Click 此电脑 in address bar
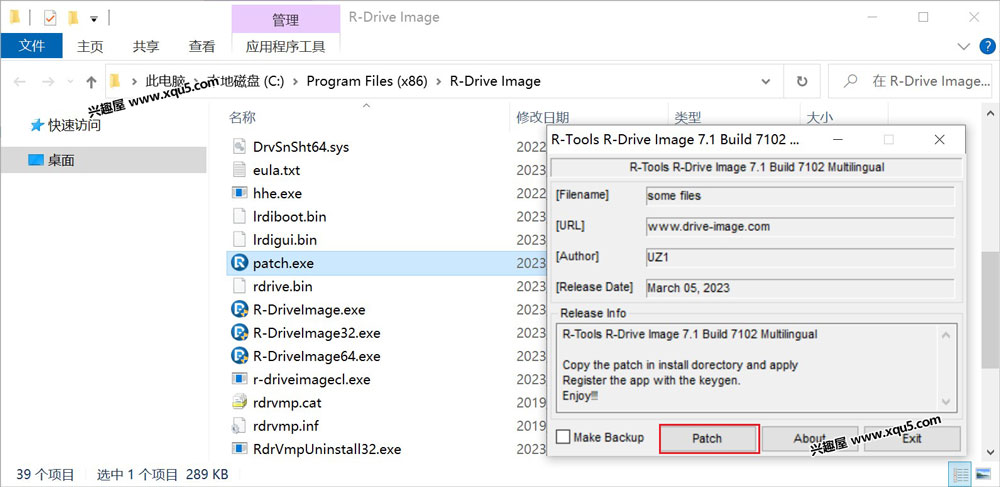 (x=165, y=81)
